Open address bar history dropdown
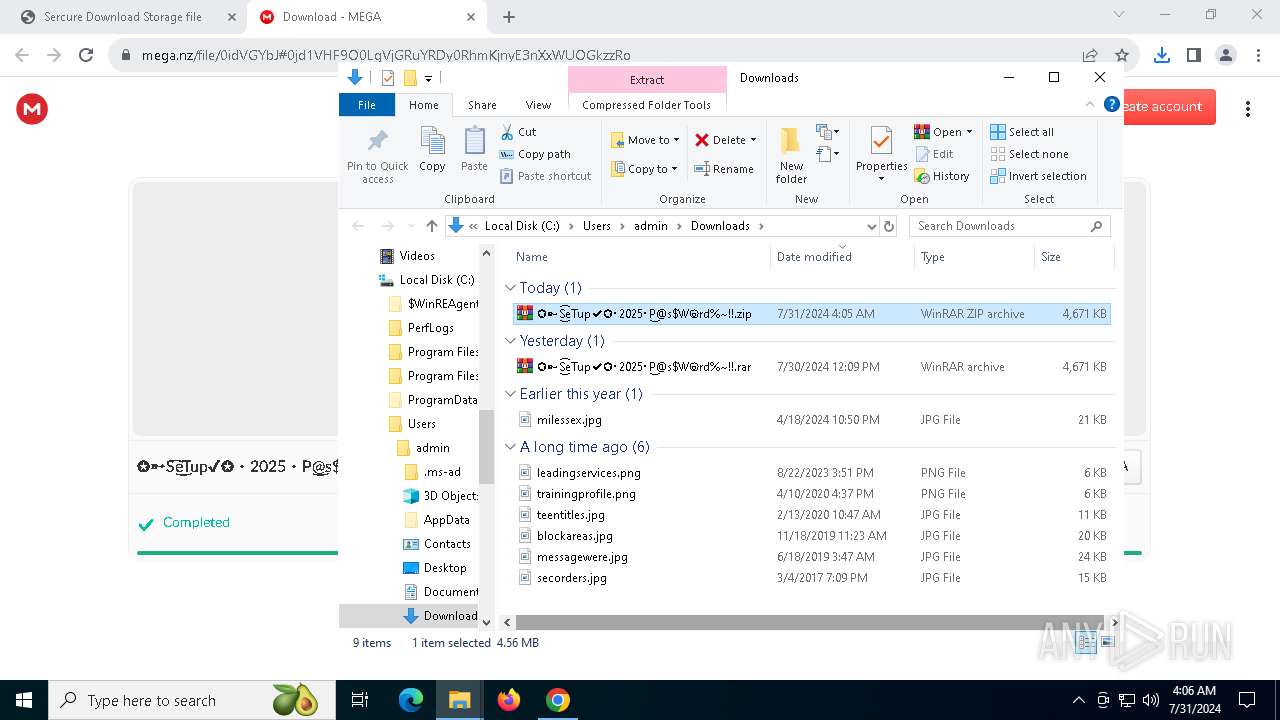This screenshot has width=1280, height=720. [871, 226]
